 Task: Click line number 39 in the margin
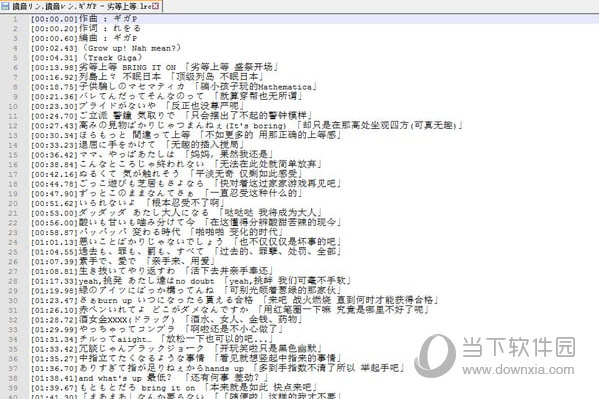pos(13,387)
